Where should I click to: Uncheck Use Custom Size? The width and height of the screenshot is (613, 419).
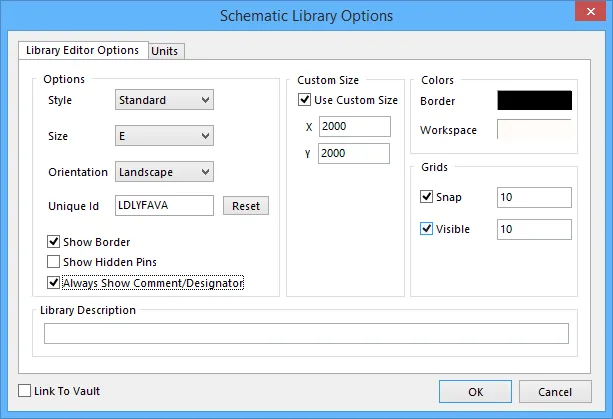(305, 99)
